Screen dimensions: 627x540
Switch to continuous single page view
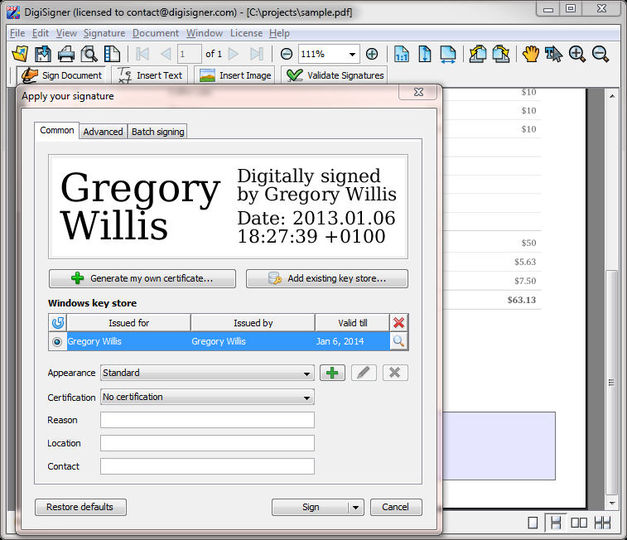click(556, 522)
